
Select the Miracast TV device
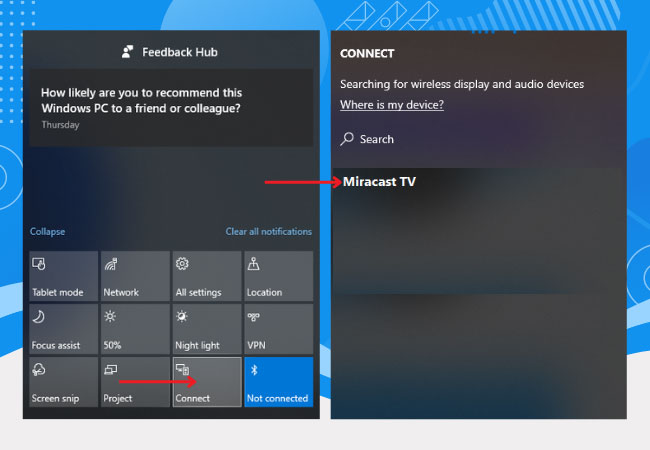379,182
